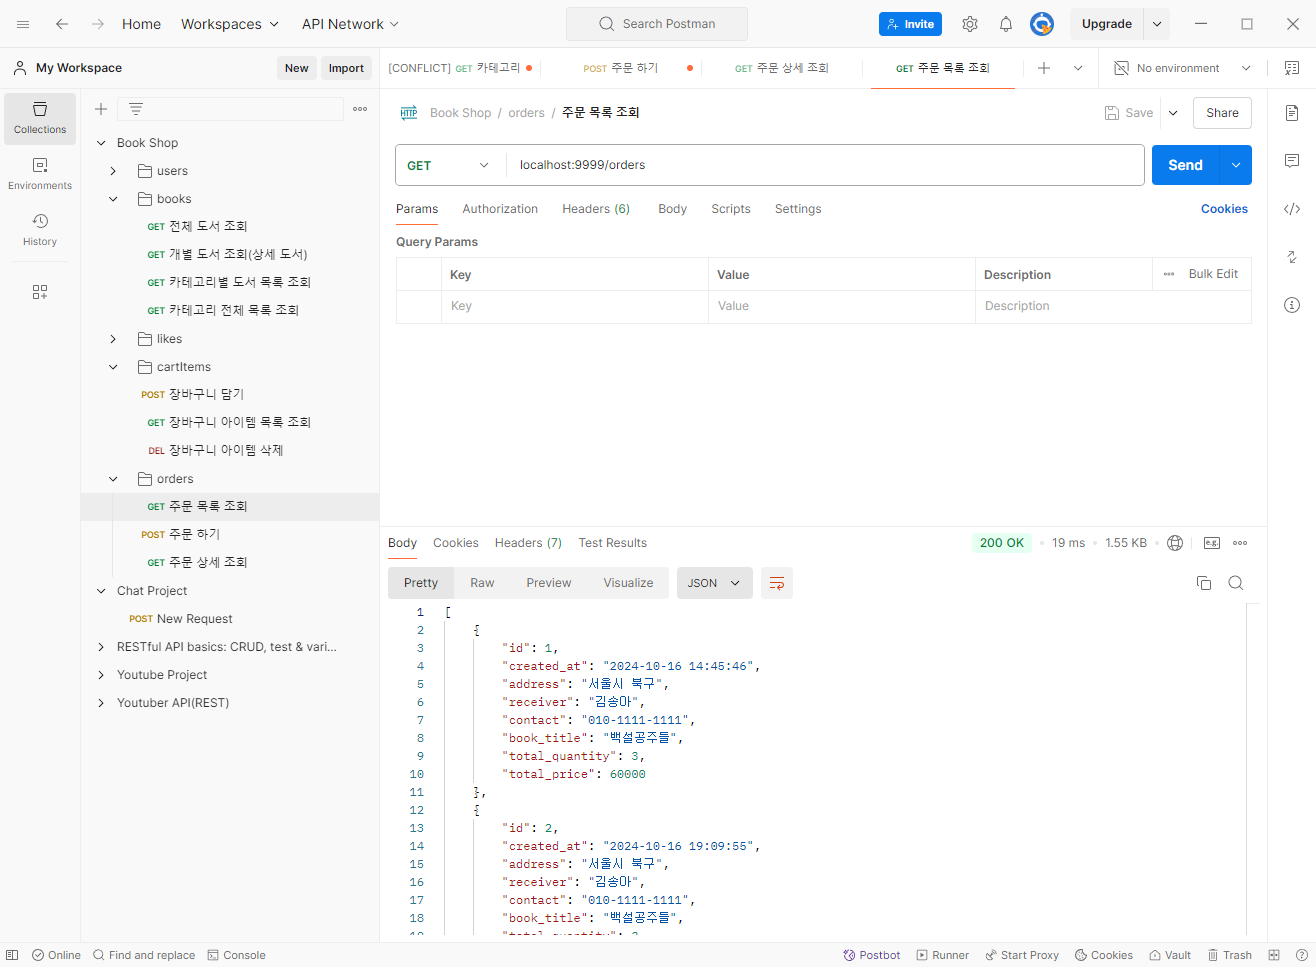Switch to POST 주문 하기 tab

click(621, 68)
